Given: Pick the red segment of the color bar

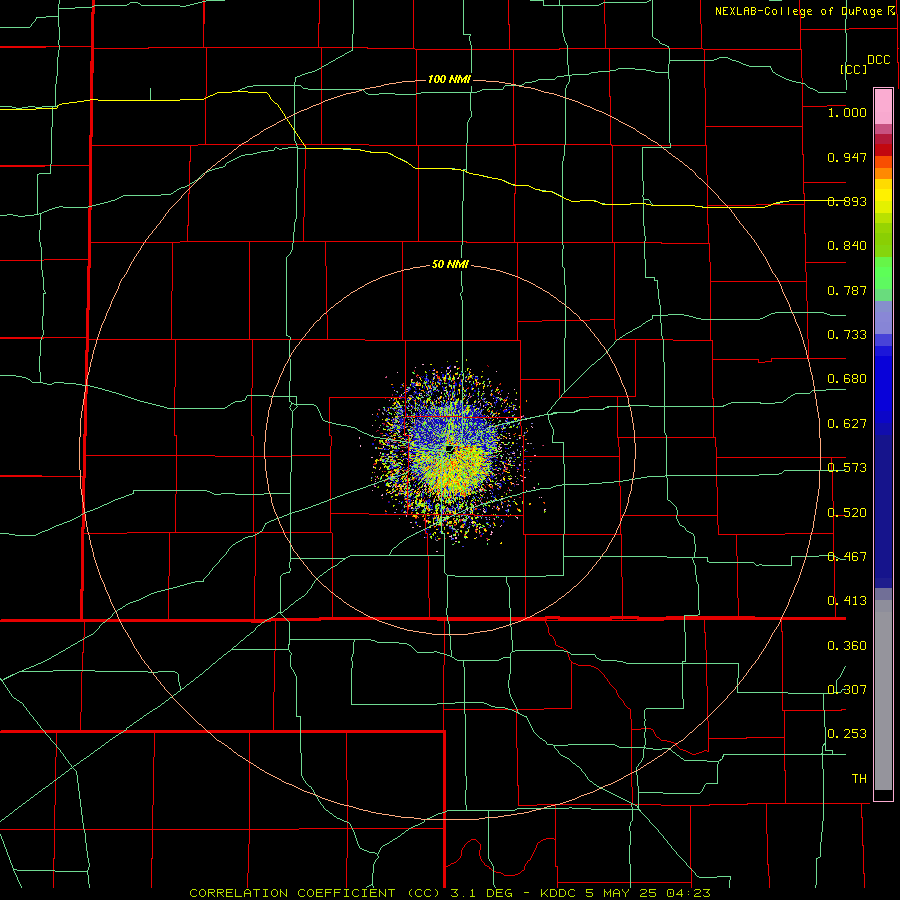Looking at the screenshot, I should click(883, 150).
